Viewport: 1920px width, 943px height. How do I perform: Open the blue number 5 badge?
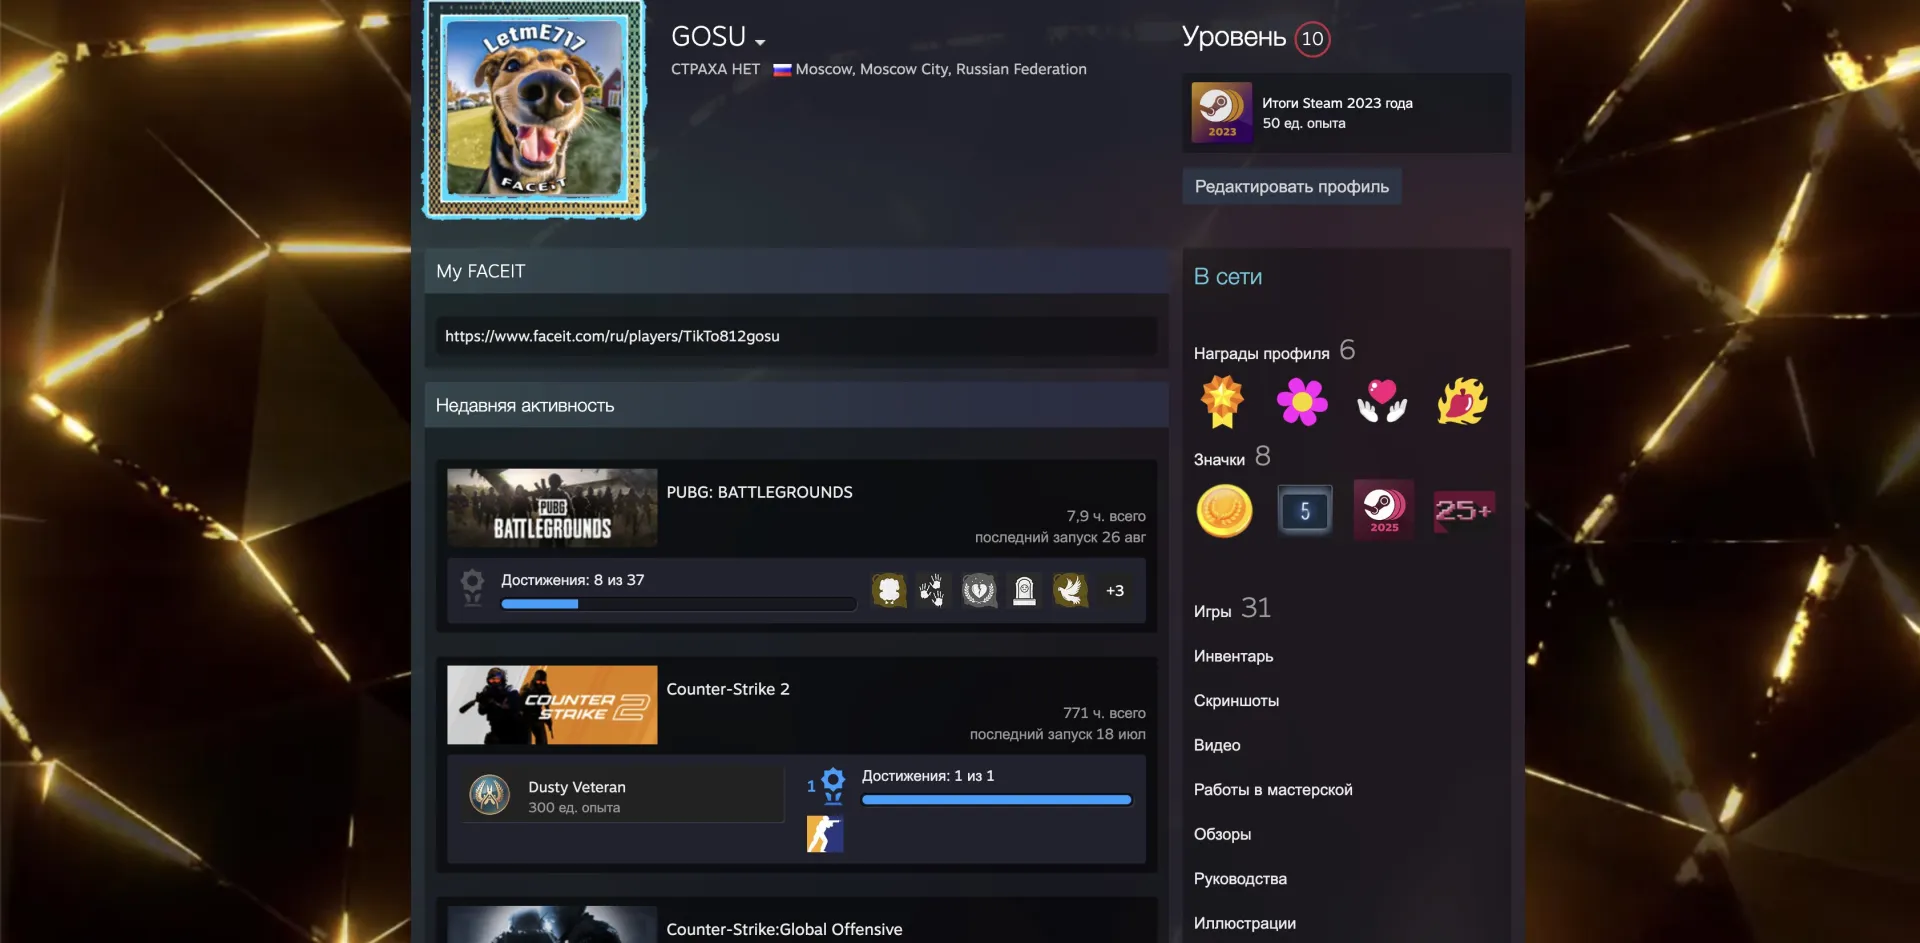click(1304, 511)
